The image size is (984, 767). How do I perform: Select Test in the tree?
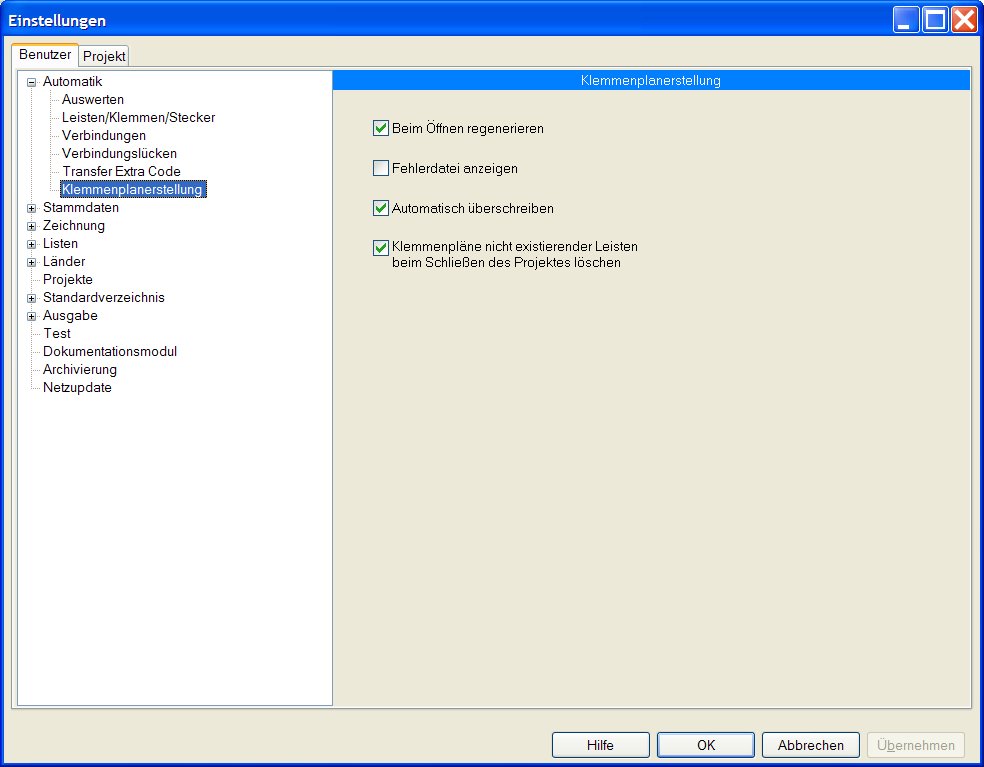point(56,334)
